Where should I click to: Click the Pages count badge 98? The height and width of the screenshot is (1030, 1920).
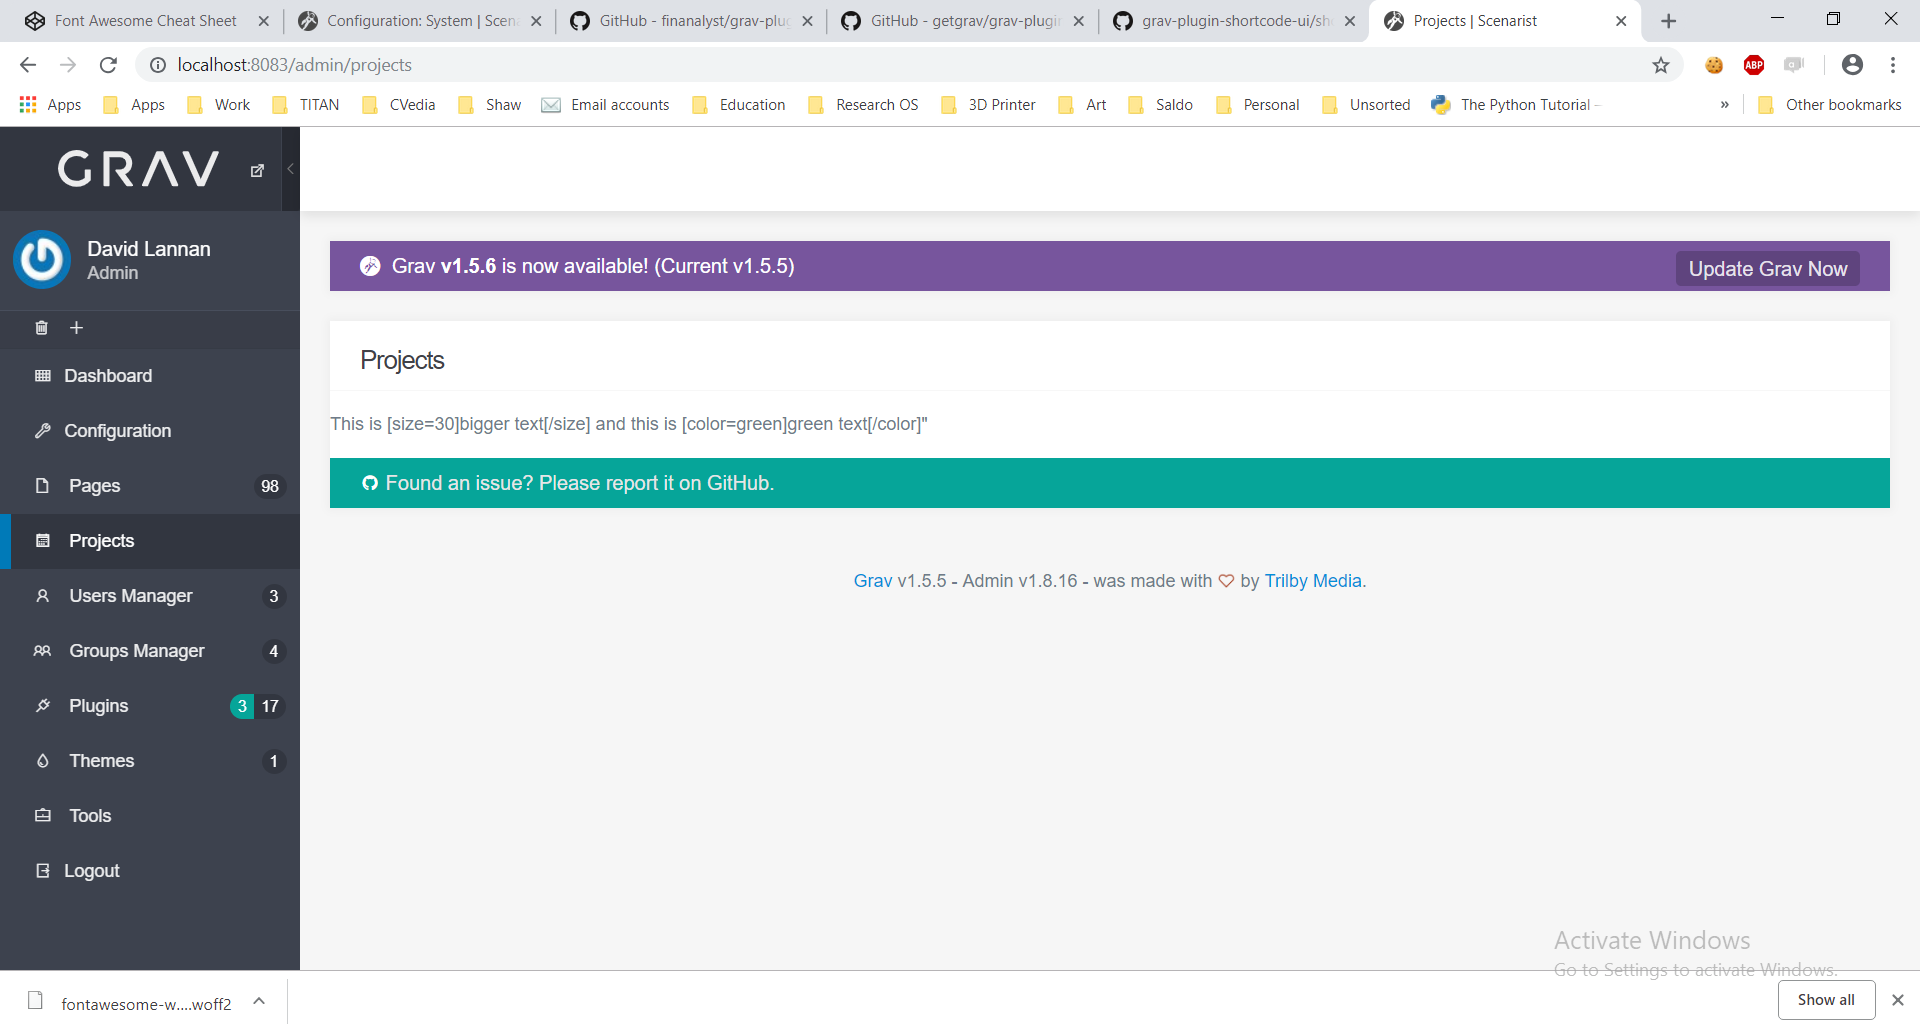click(270, 486)
